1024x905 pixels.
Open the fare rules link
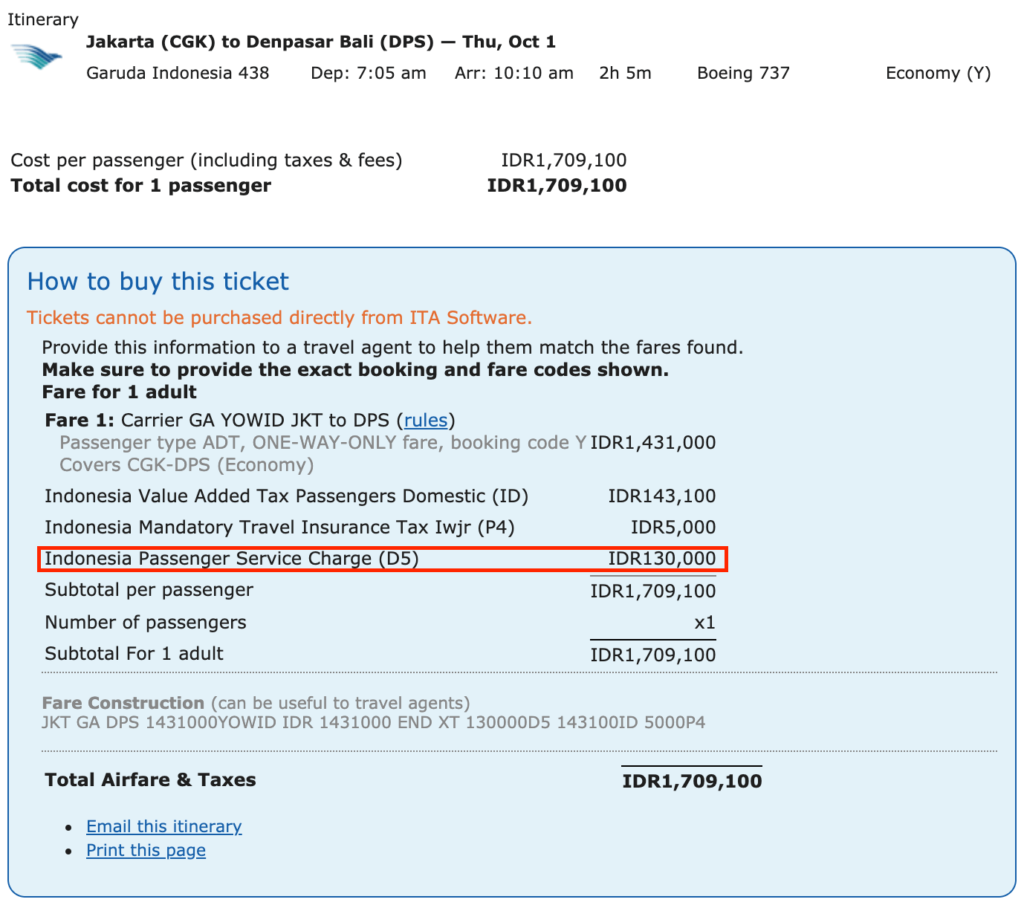(425, 420)
